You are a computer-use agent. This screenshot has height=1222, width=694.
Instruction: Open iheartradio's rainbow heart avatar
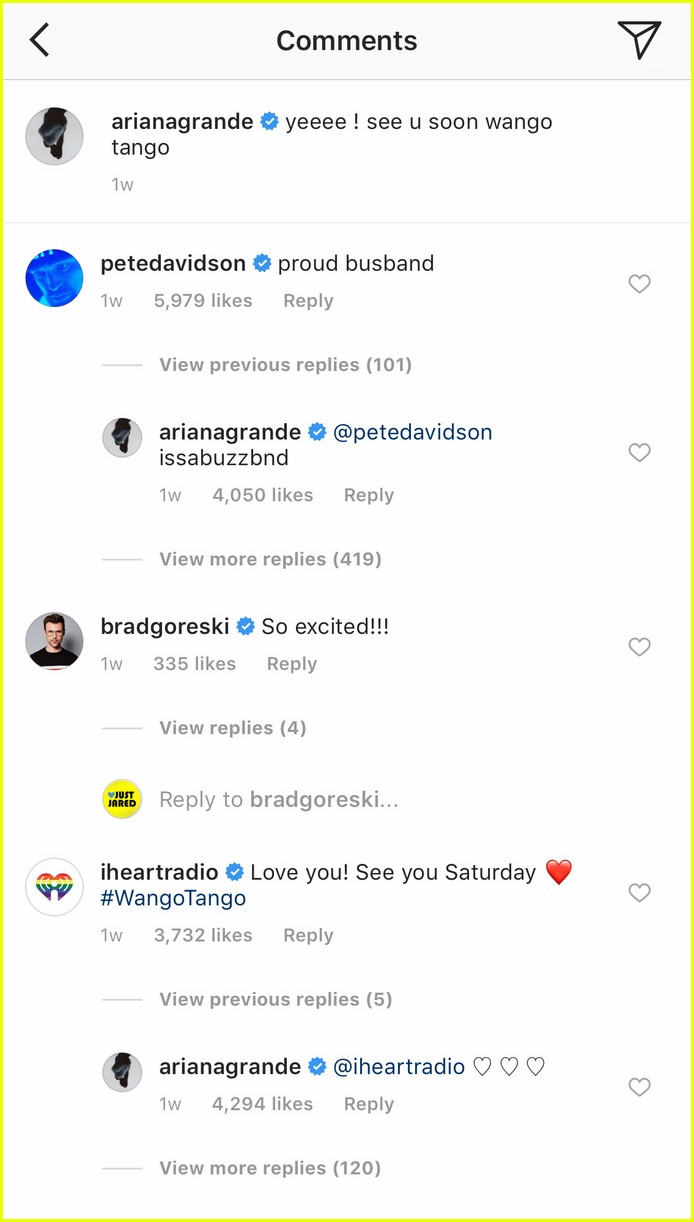point(54,886)
